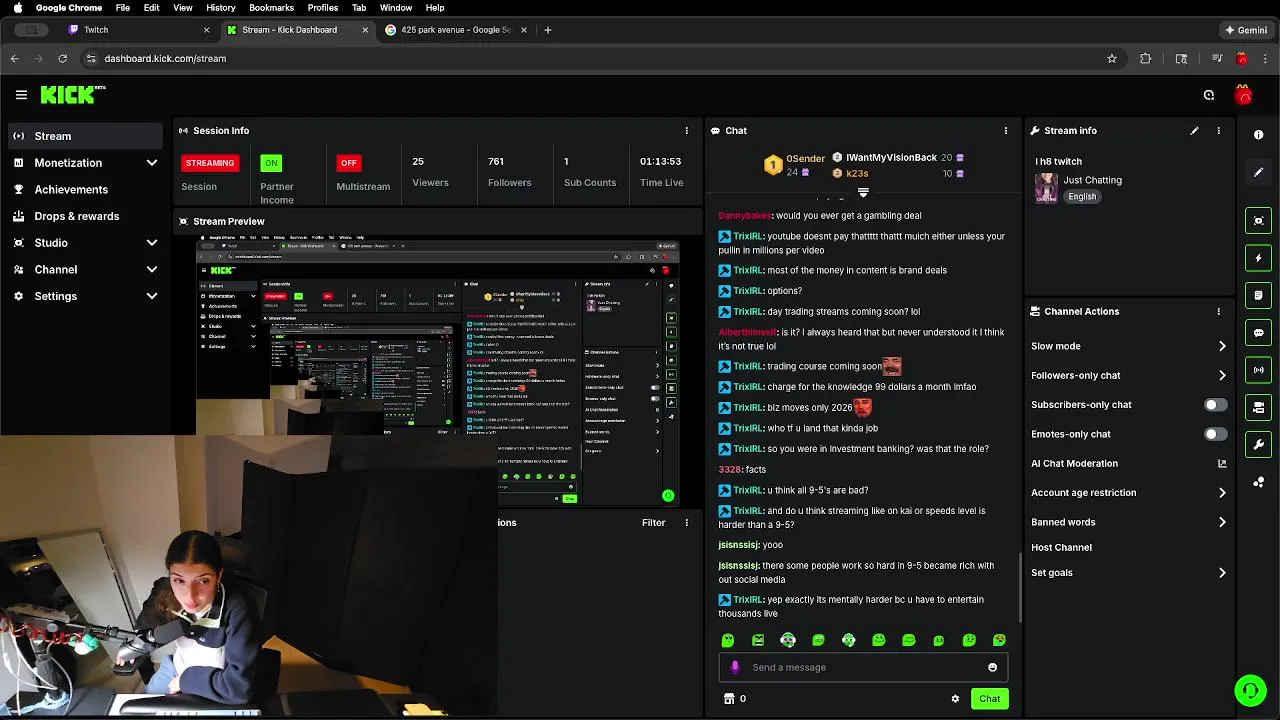Screen dimensions: 1280x720
Task: Click the Kick logo
Action: point(72,95)
